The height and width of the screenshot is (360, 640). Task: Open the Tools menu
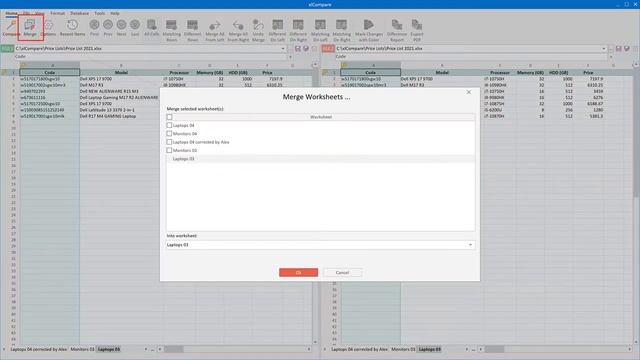tap(100, 13)
